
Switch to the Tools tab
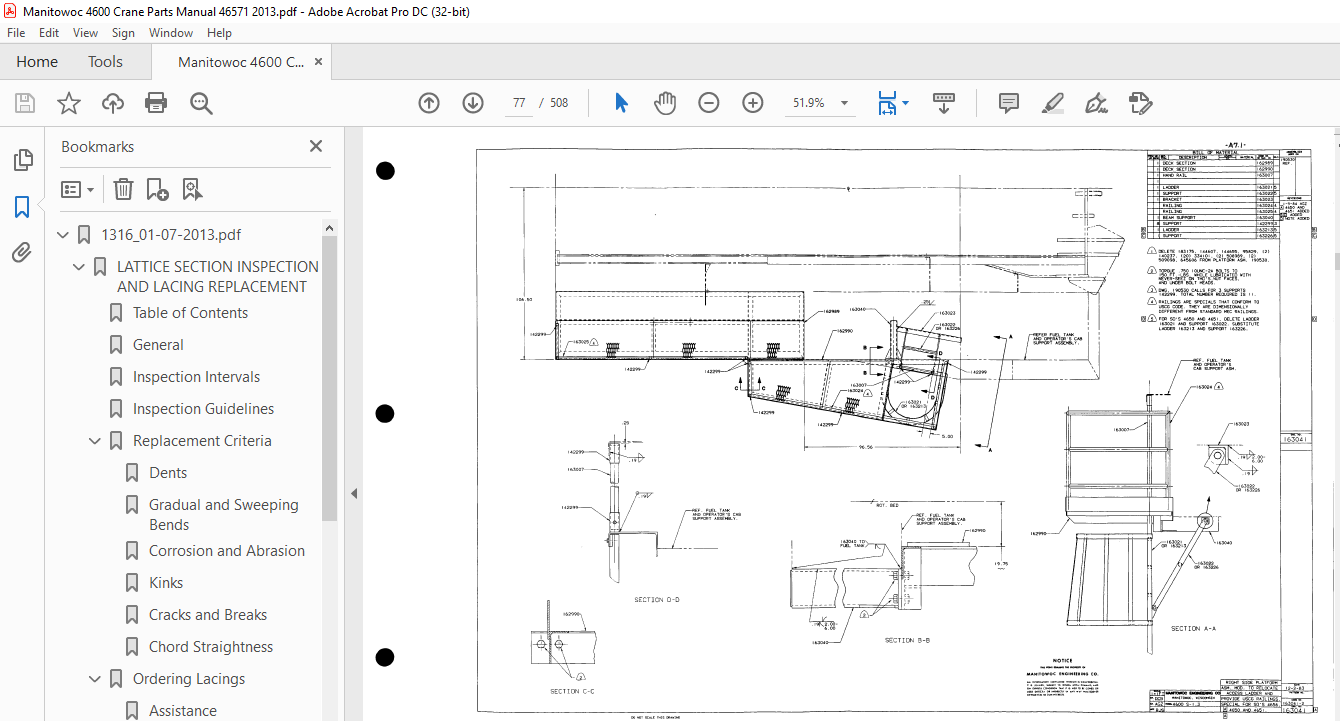tap(105, 62)
